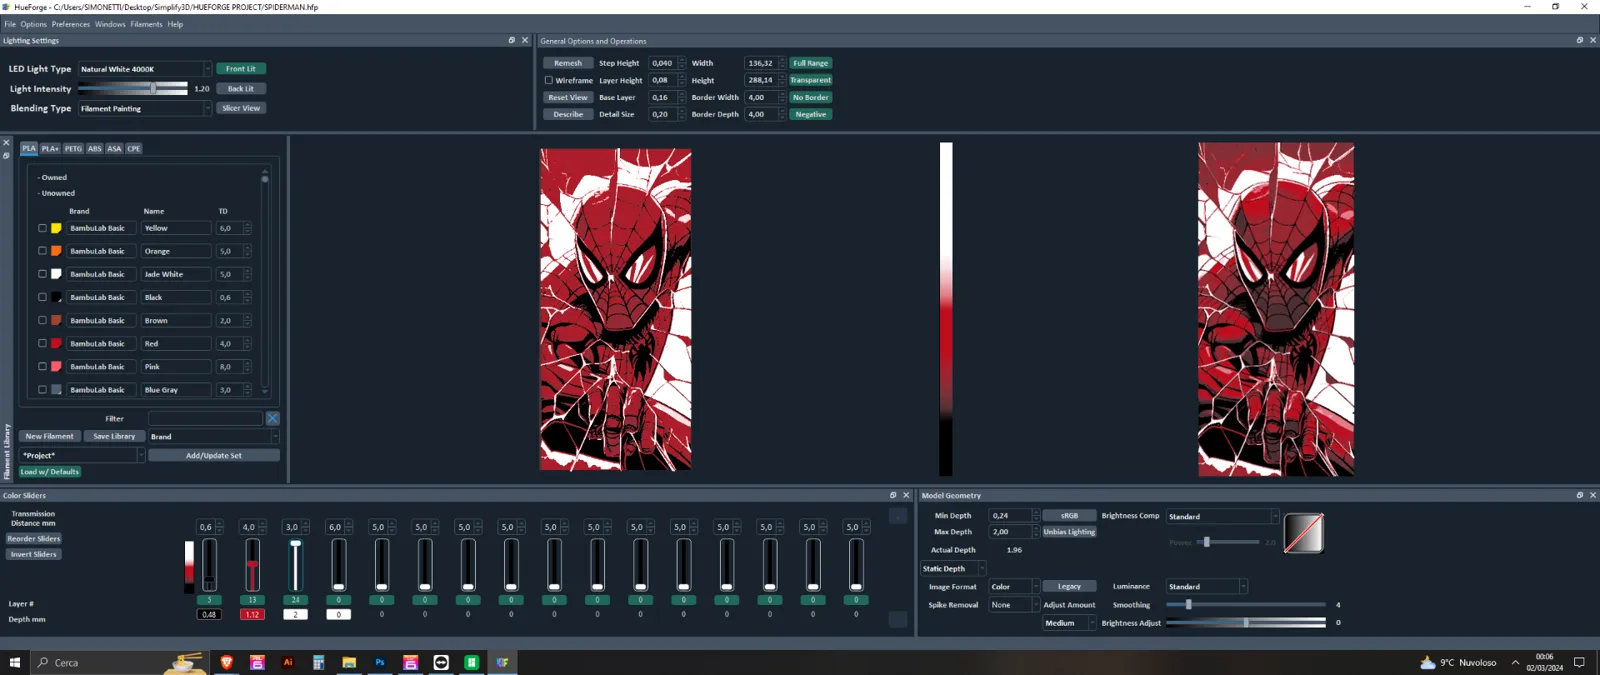Click the Slicer View button

click(241, 108)
